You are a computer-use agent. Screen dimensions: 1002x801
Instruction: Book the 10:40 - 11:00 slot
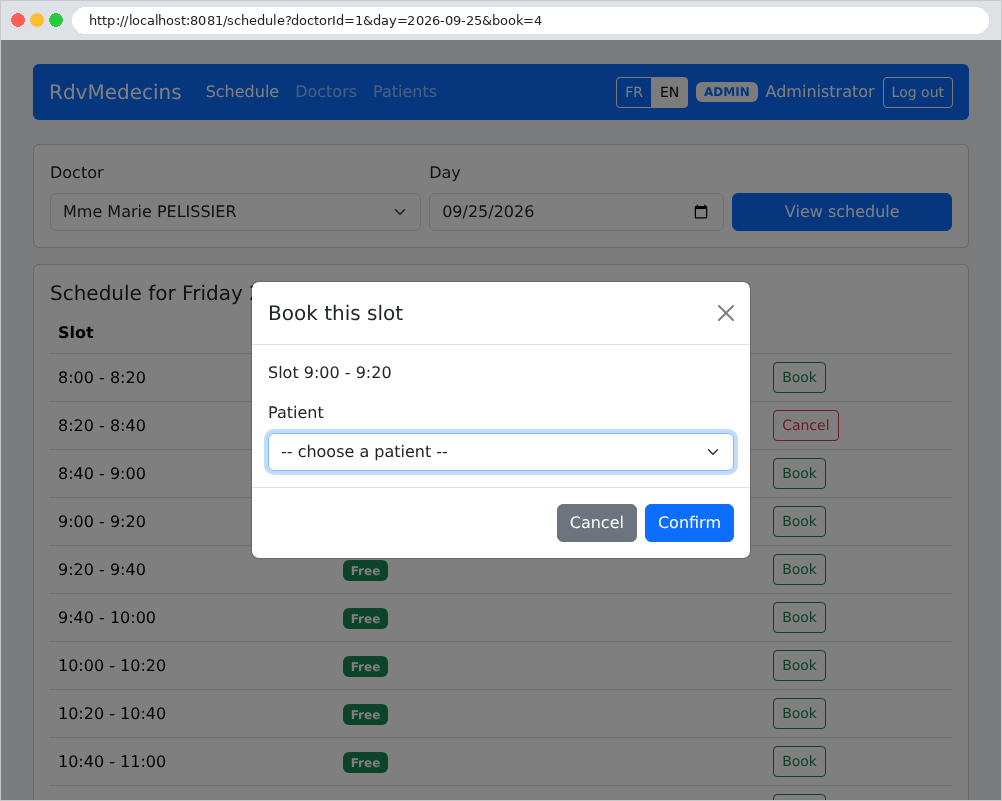click(799, 761)
